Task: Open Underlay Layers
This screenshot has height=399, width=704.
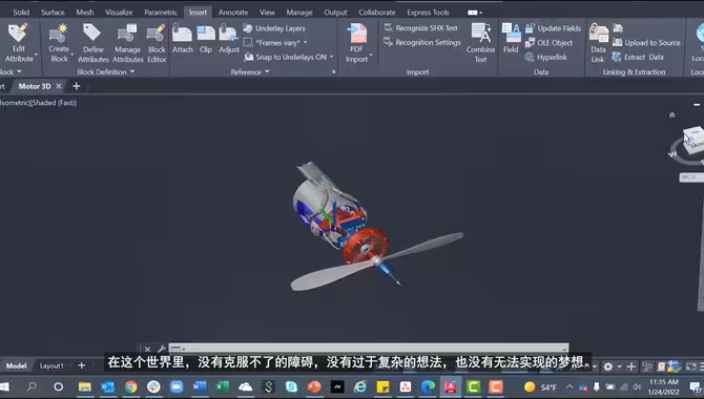Action: click(274, 28)
